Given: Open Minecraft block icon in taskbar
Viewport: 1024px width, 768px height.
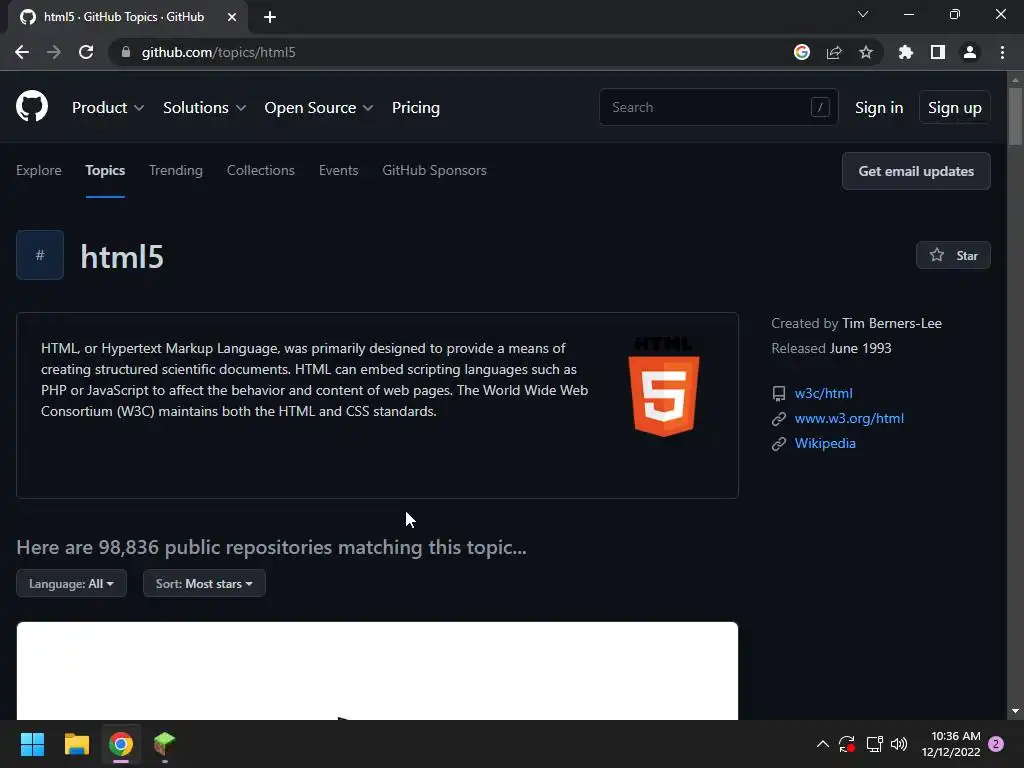Looking at the screenshot, I should coord(165,744).
